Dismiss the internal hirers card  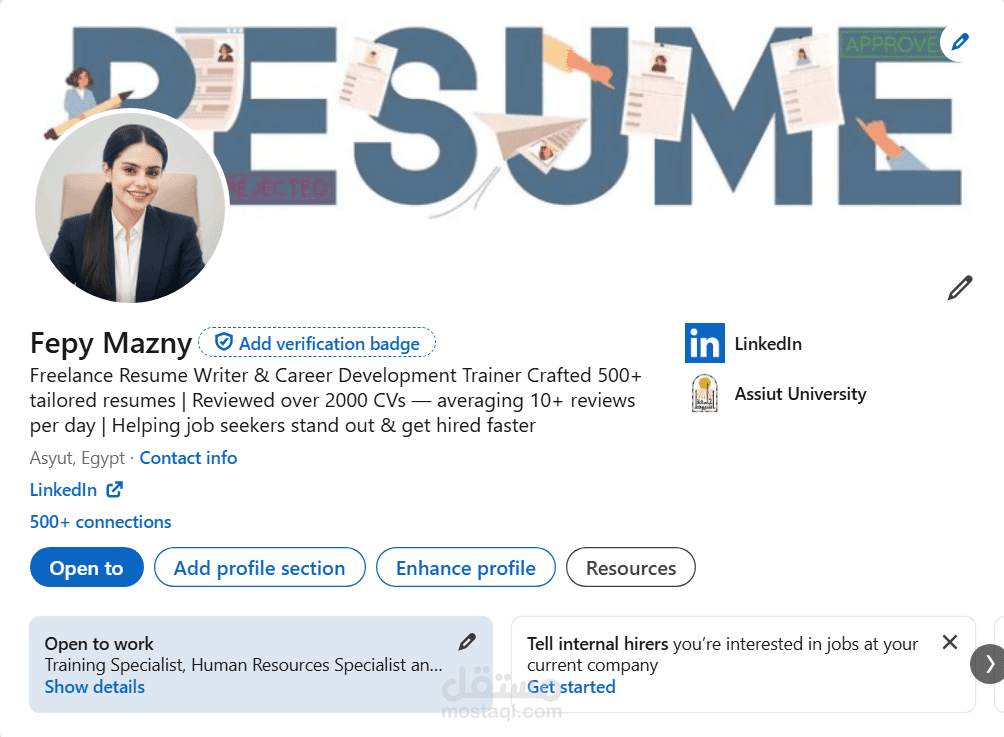click(x=950, y=642)
